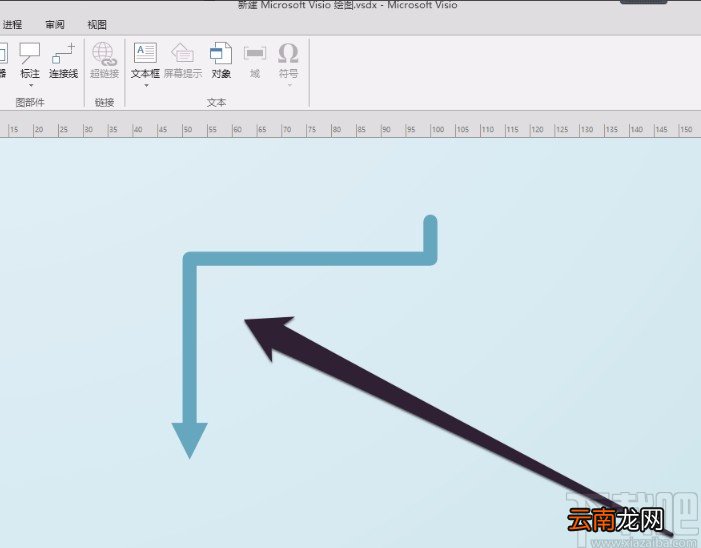Click the 域 field icon
701x548 pixels.
255,54
